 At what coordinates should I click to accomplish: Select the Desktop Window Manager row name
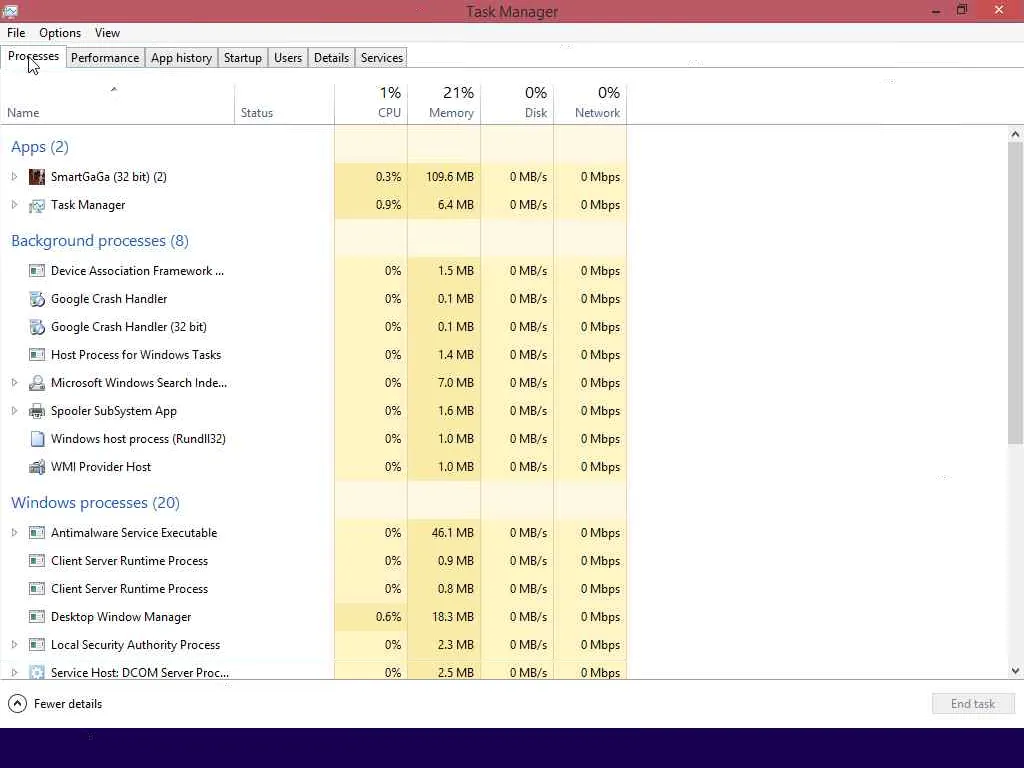[121, 617]
